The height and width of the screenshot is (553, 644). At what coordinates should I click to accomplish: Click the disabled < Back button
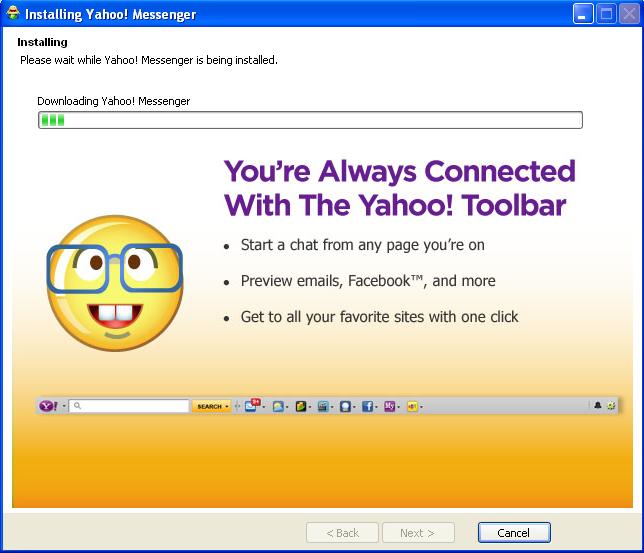pyautogui.click(x=342, y=533)
